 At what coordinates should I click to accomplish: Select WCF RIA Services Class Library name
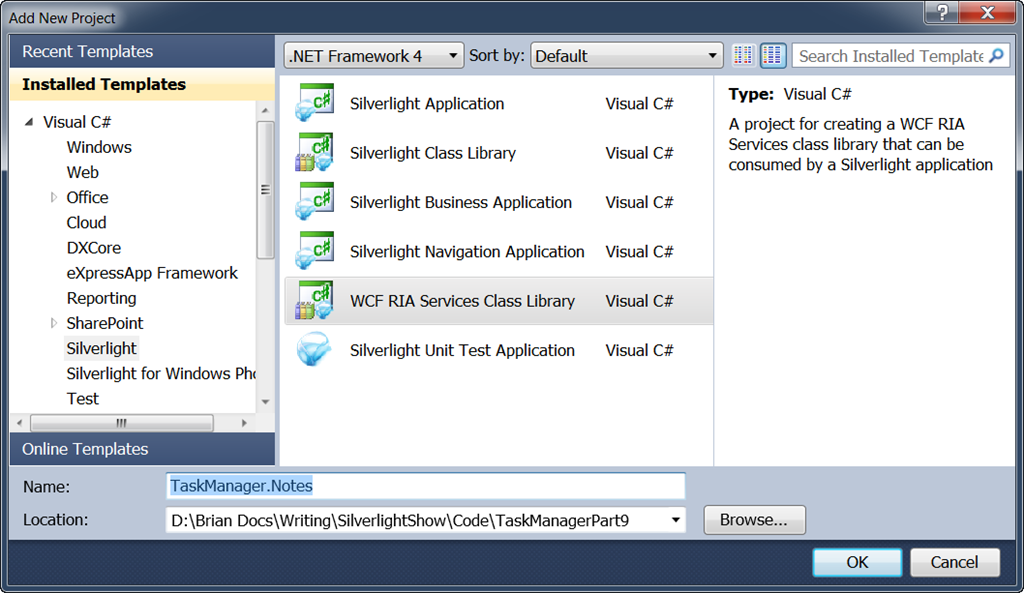462,301
